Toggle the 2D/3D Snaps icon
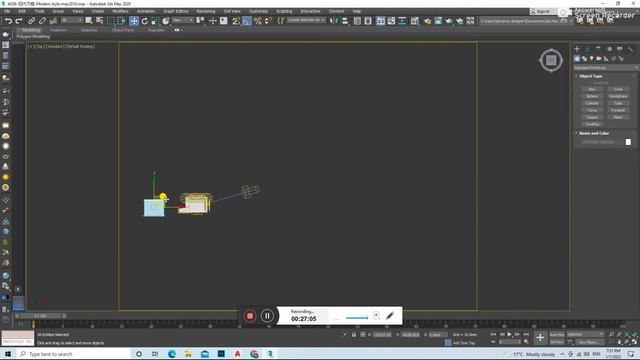Screen dimensions: 640x360 pyautogui.click(x=236, y=21)
